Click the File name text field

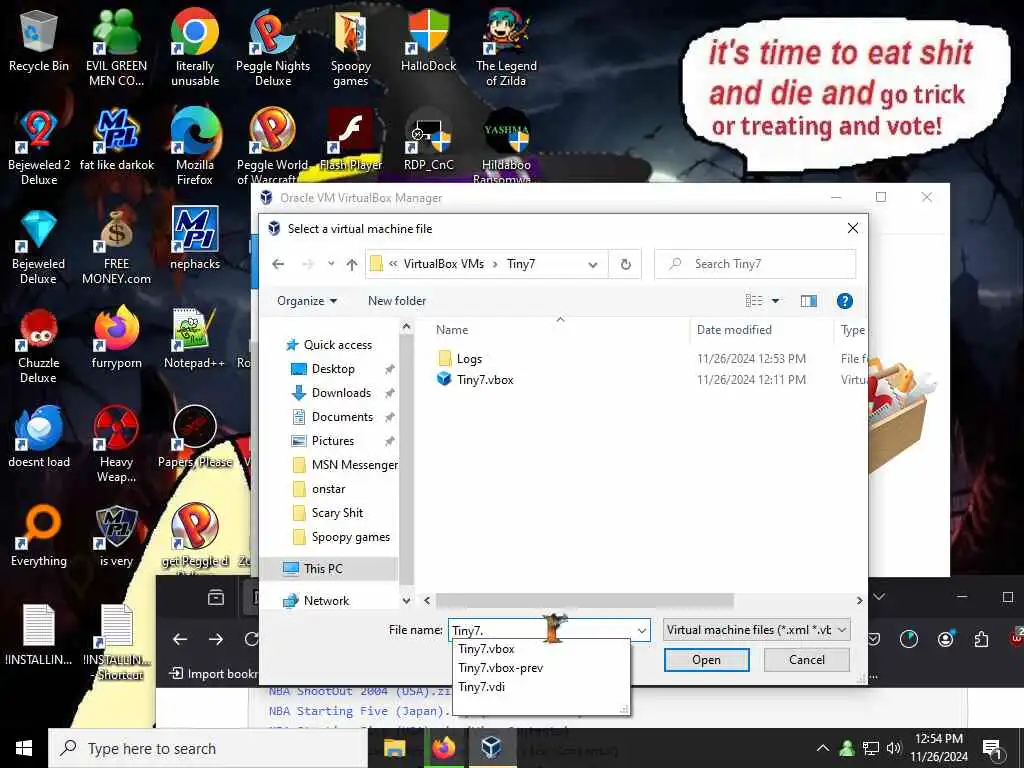[542, 630]
